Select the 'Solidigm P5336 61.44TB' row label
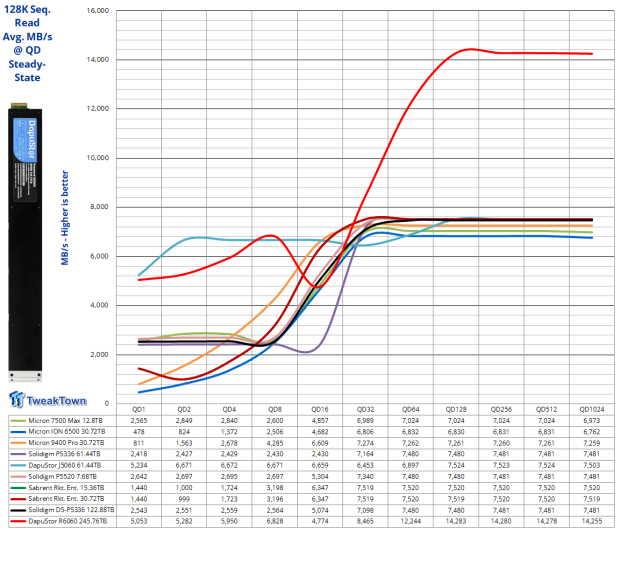This screenshot has width=620, height=568. click(64, 454)
